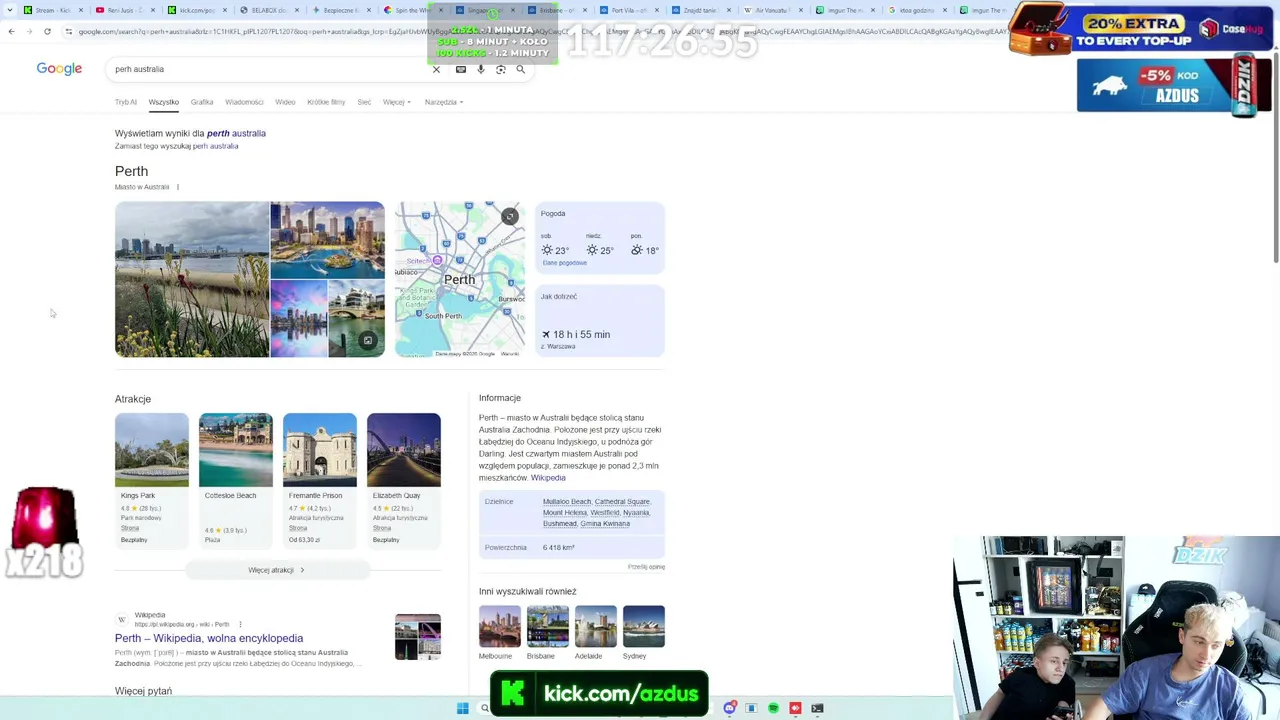Screen dimensions: 1280x720
Task: Open the Strona link on Kings Park card
Action: point(130,528)
